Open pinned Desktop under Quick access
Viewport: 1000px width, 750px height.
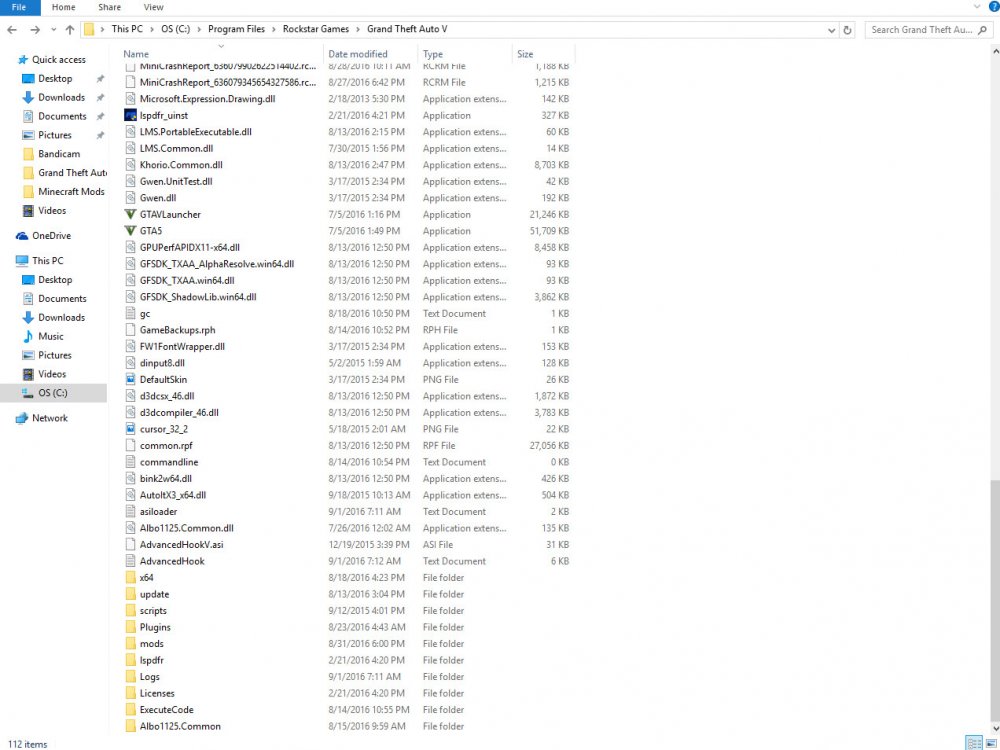(55, 78)
